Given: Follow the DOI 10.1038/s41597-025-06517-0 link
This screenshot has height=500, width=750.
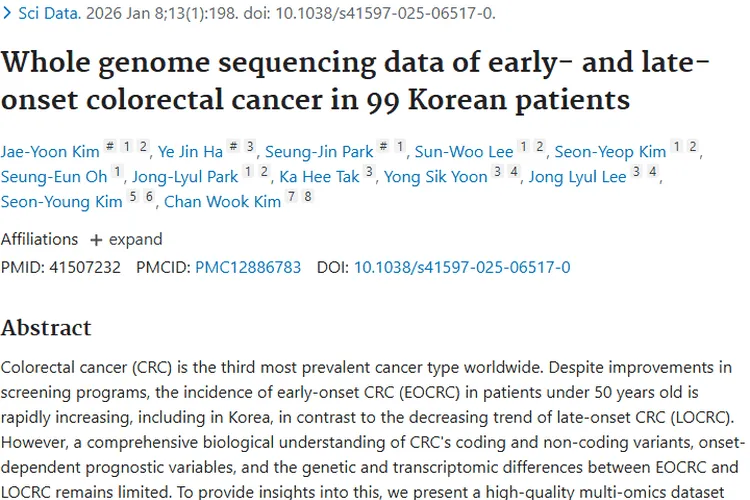Looking at the screenshot, I should click(x=462, y=267).
